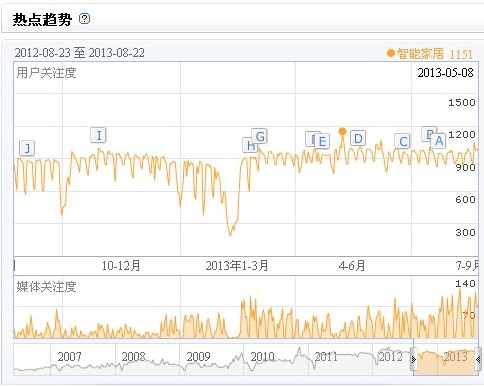Grab right range slider handle

coord(478,359)
